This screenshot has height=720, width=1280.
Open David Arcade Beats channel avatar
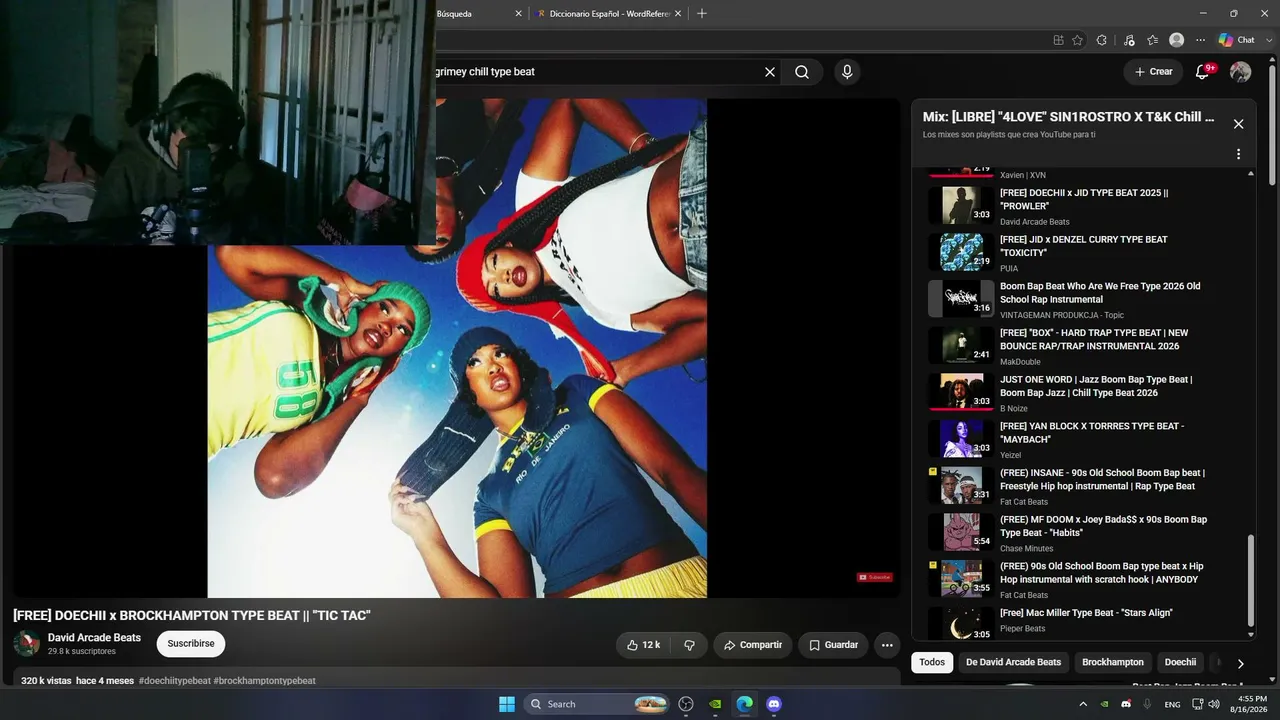click(x=26, y=643)
